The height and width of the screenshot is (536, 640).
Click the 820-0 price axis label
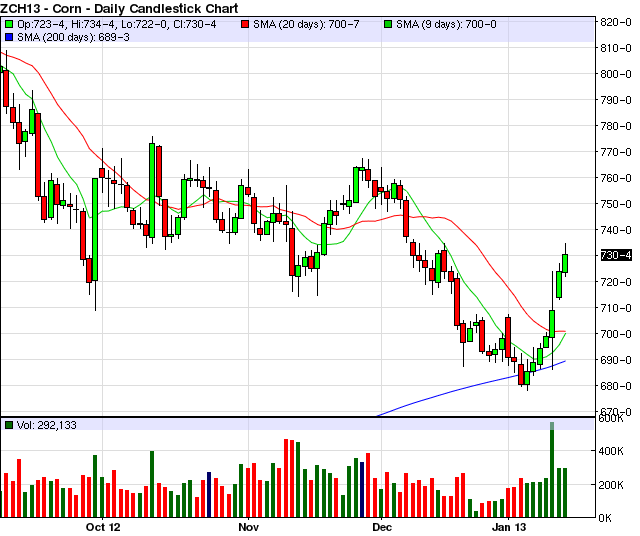[616, 22]
